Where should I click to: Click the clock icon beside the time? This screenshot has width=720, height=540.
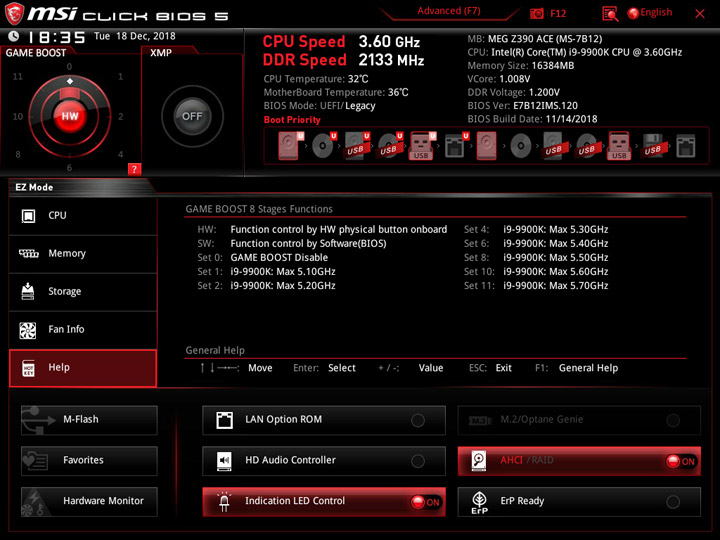tap(14, 36)
